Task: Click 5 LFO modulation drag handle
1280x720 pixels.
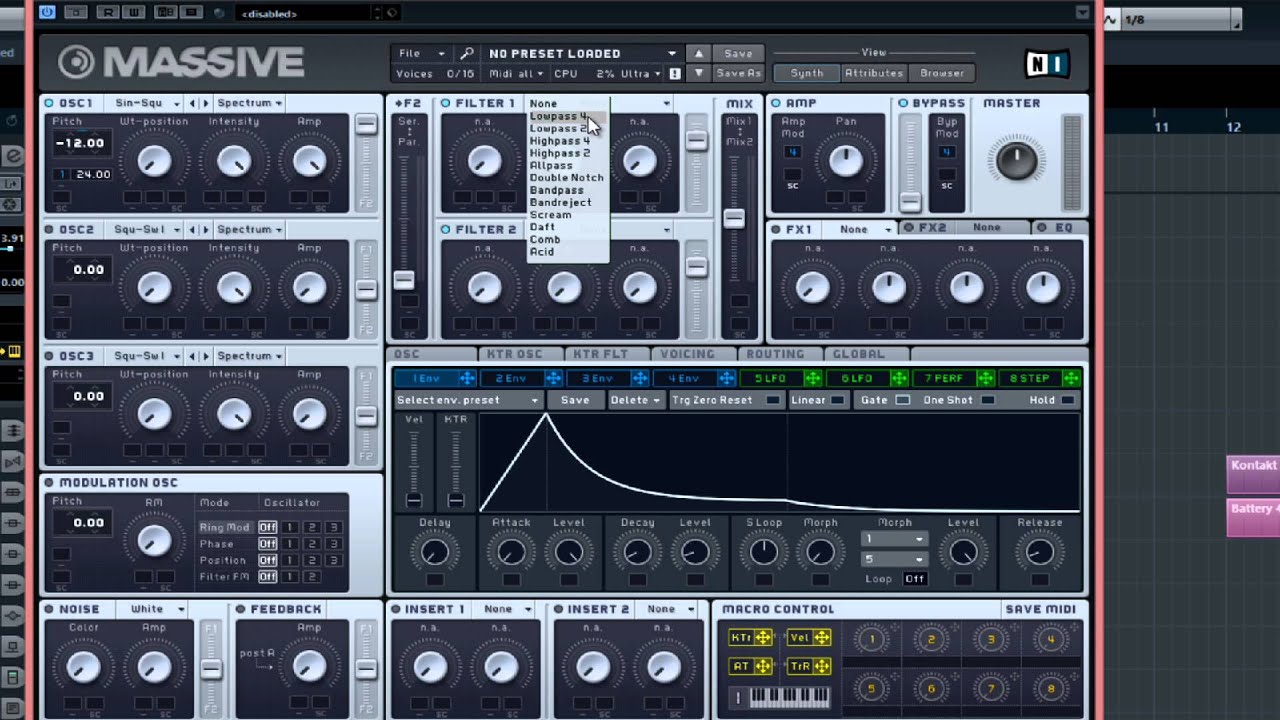Action: pos(812,378)
